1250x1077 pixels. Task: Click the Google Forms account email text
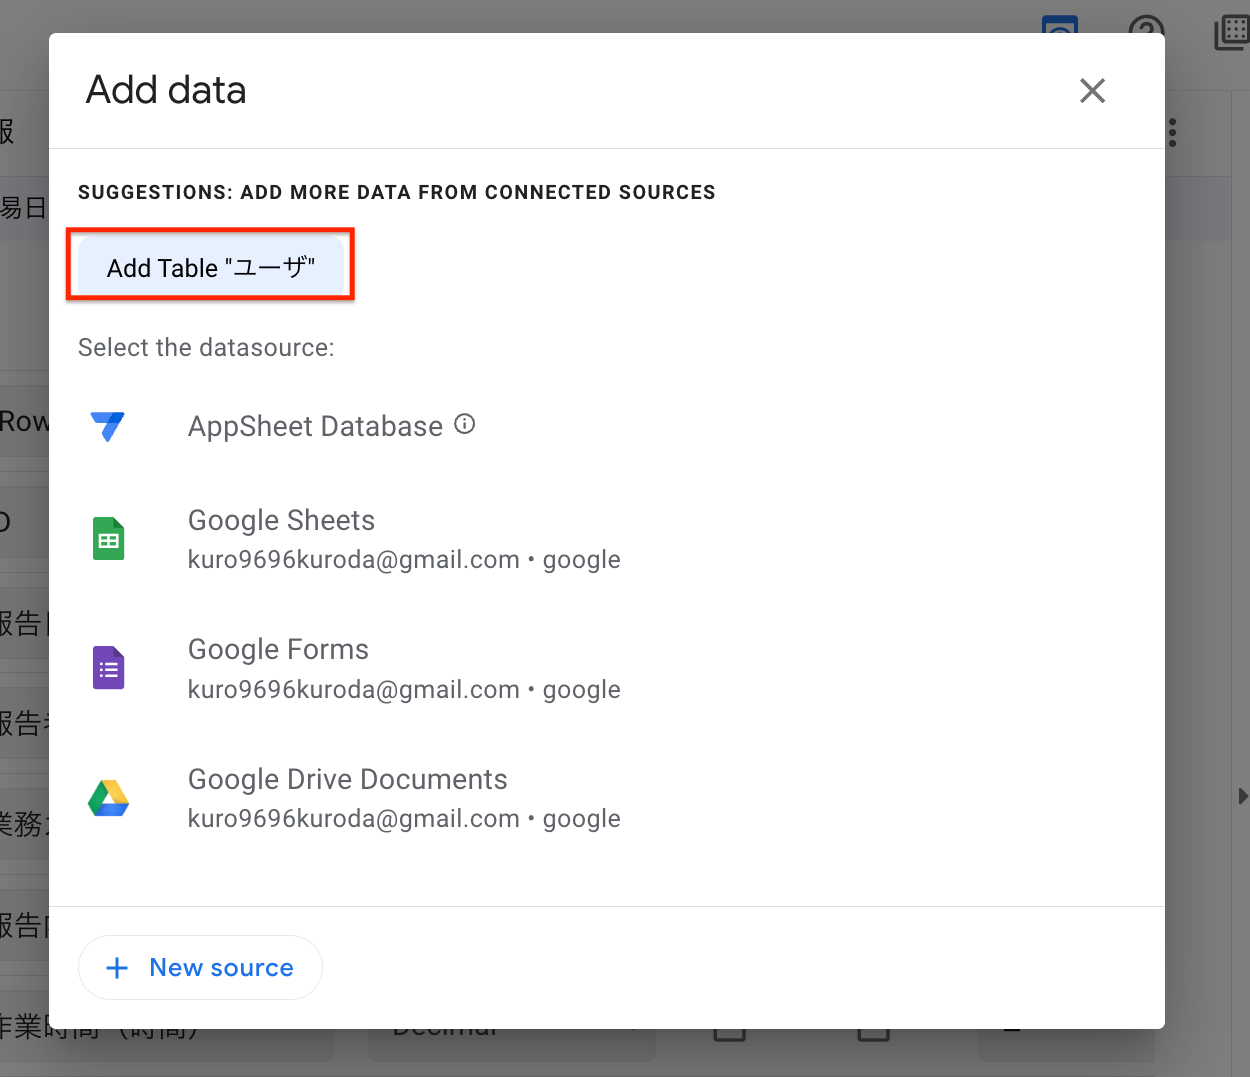(x=354, y=689)
